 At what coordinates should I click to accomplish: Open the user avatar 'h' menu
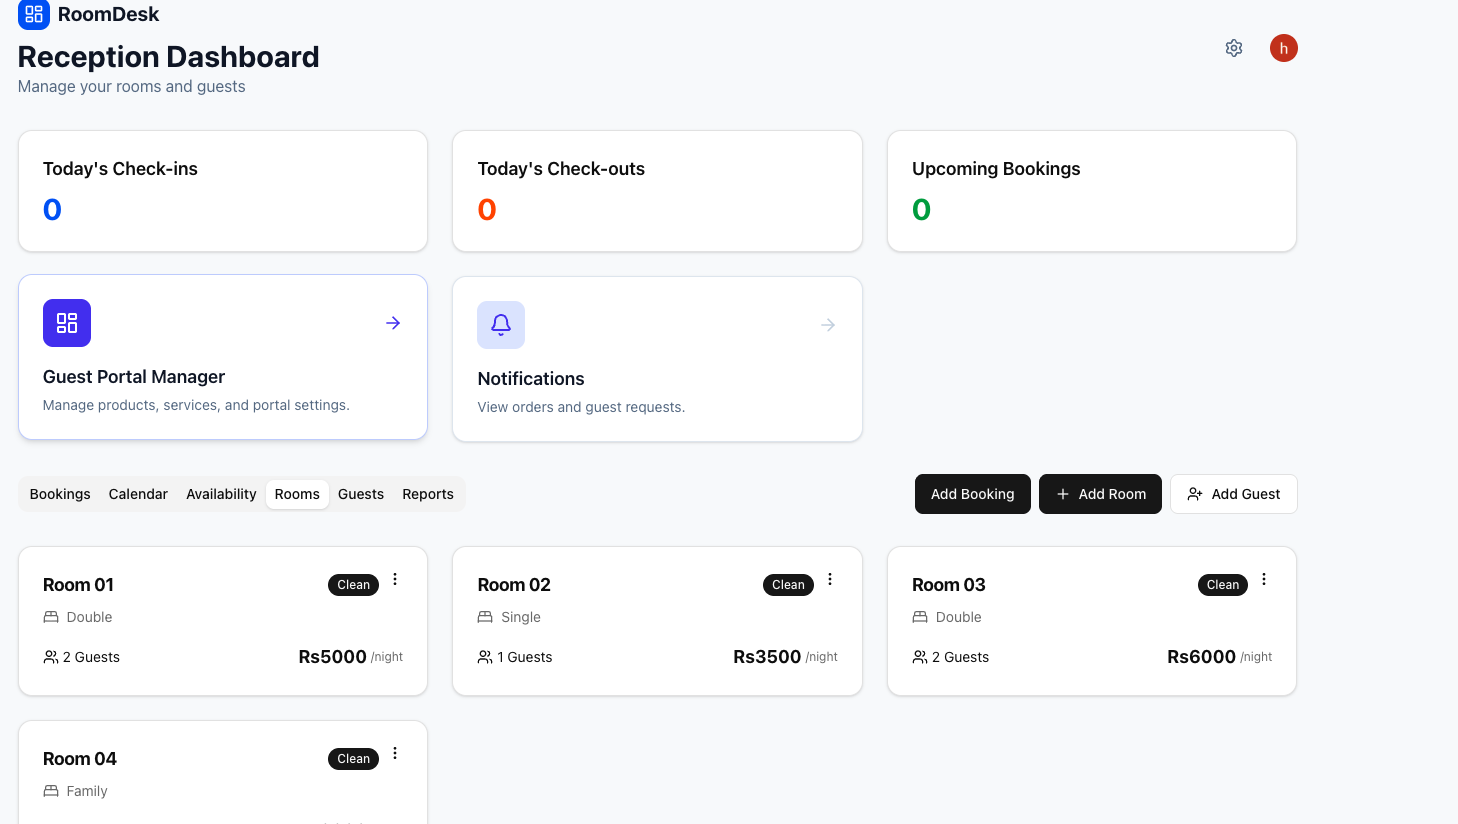(1284, 48)
